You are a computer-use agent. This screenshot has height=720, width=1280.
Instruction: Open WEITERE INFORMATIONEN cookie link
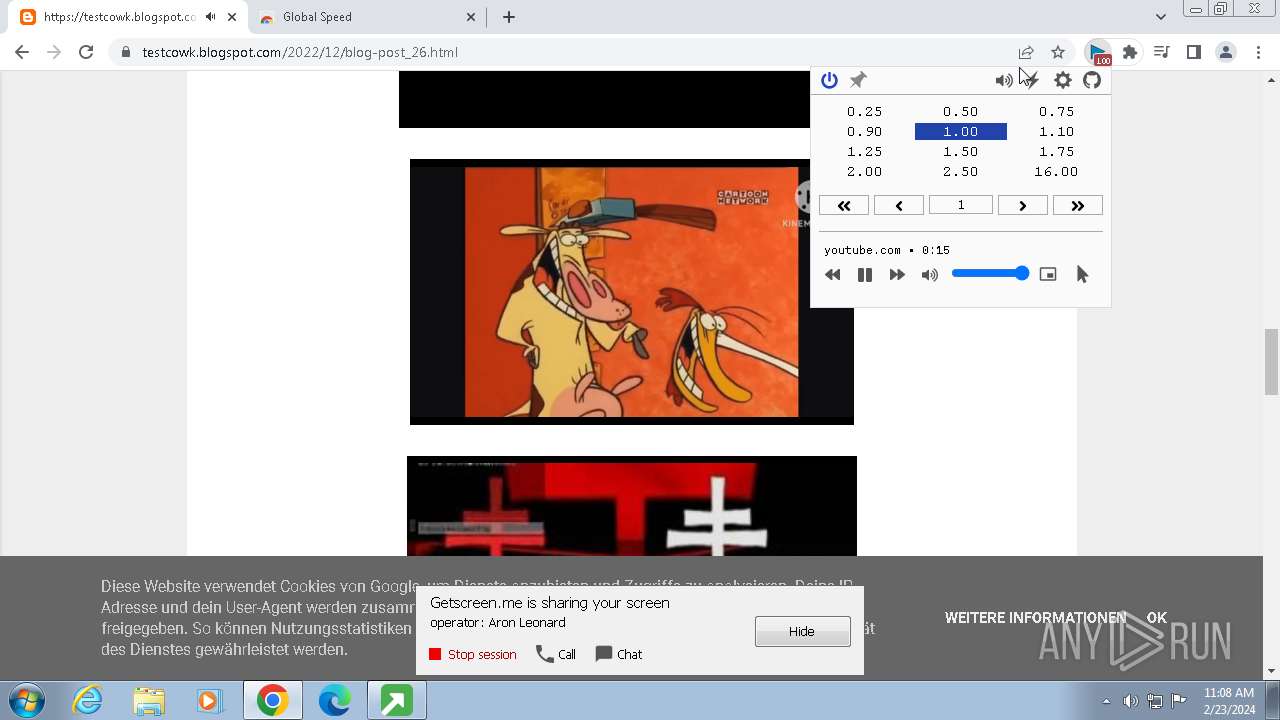coord(1035,618)
